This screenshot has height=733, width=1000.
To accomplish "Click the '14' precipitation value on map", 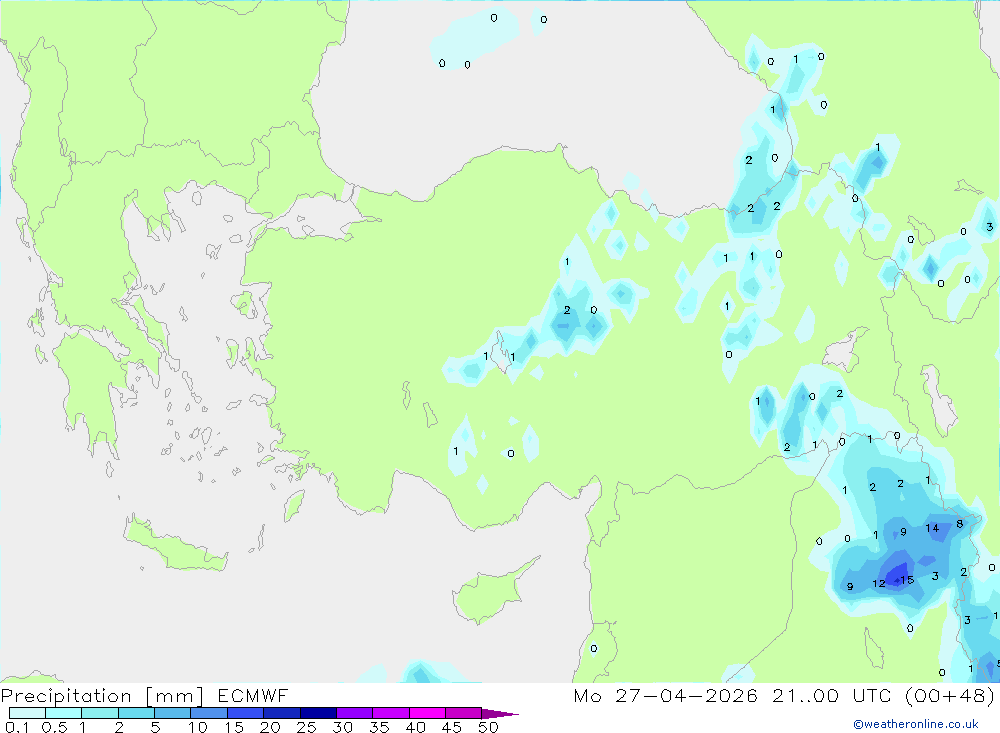I will 932,528.
